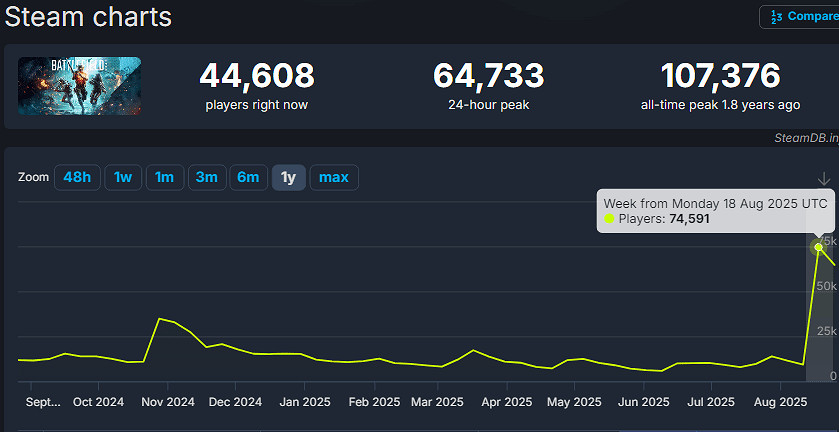Image resolution: width=839 pixels, height=432 pixels.
Task: Click the Steam charts heading
Action: click(x=88, y=17)
